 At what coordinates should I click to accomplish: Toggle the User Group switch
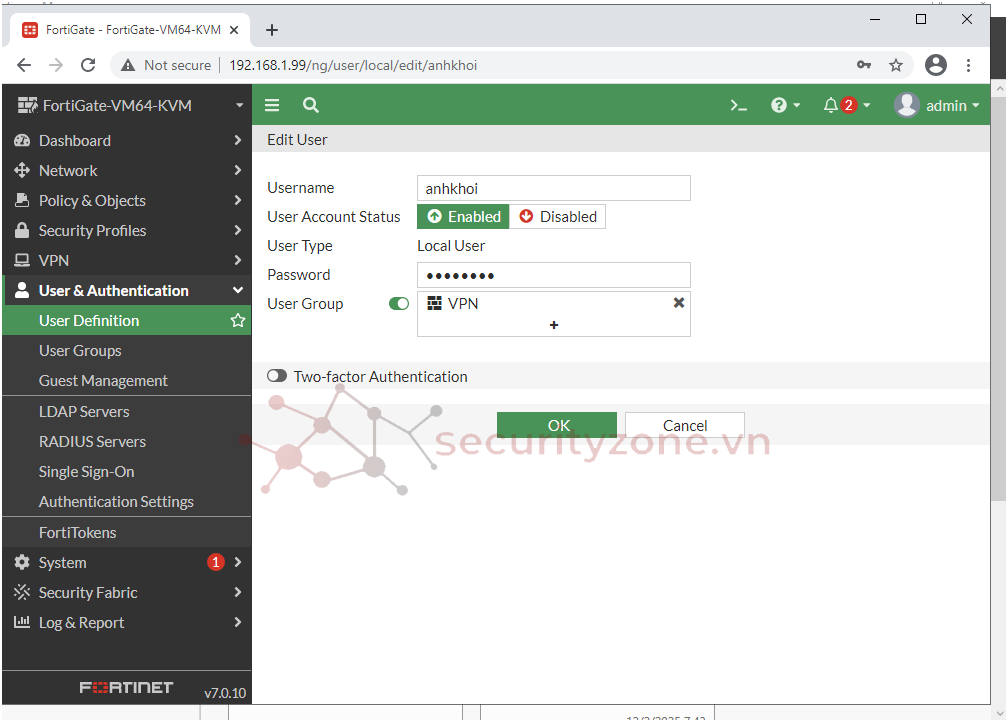[x=399, y=304]
